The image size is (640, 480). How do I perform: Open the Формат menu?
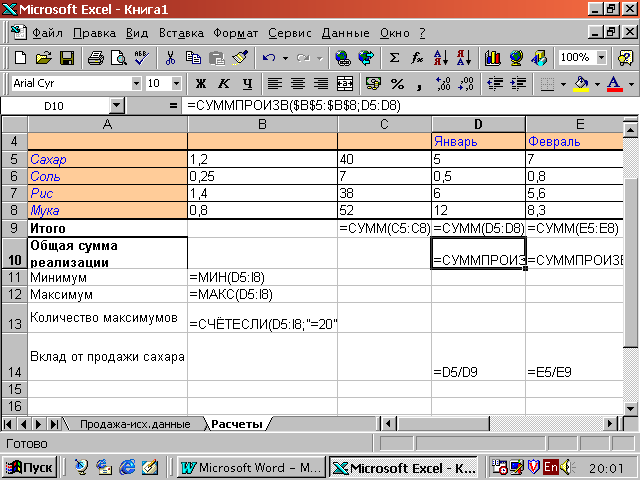236,33
